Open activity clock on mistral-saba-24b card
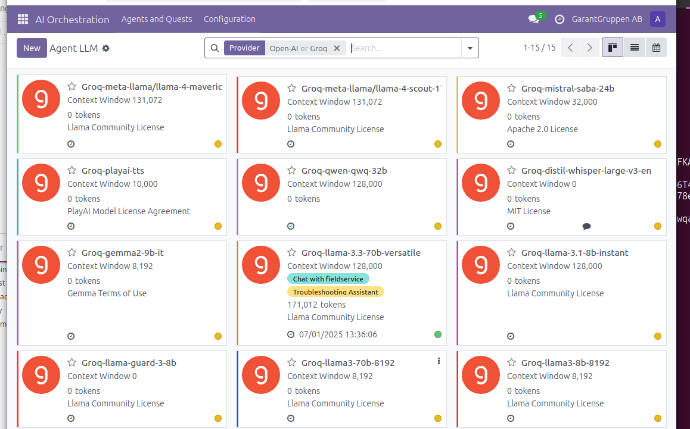 510,144
